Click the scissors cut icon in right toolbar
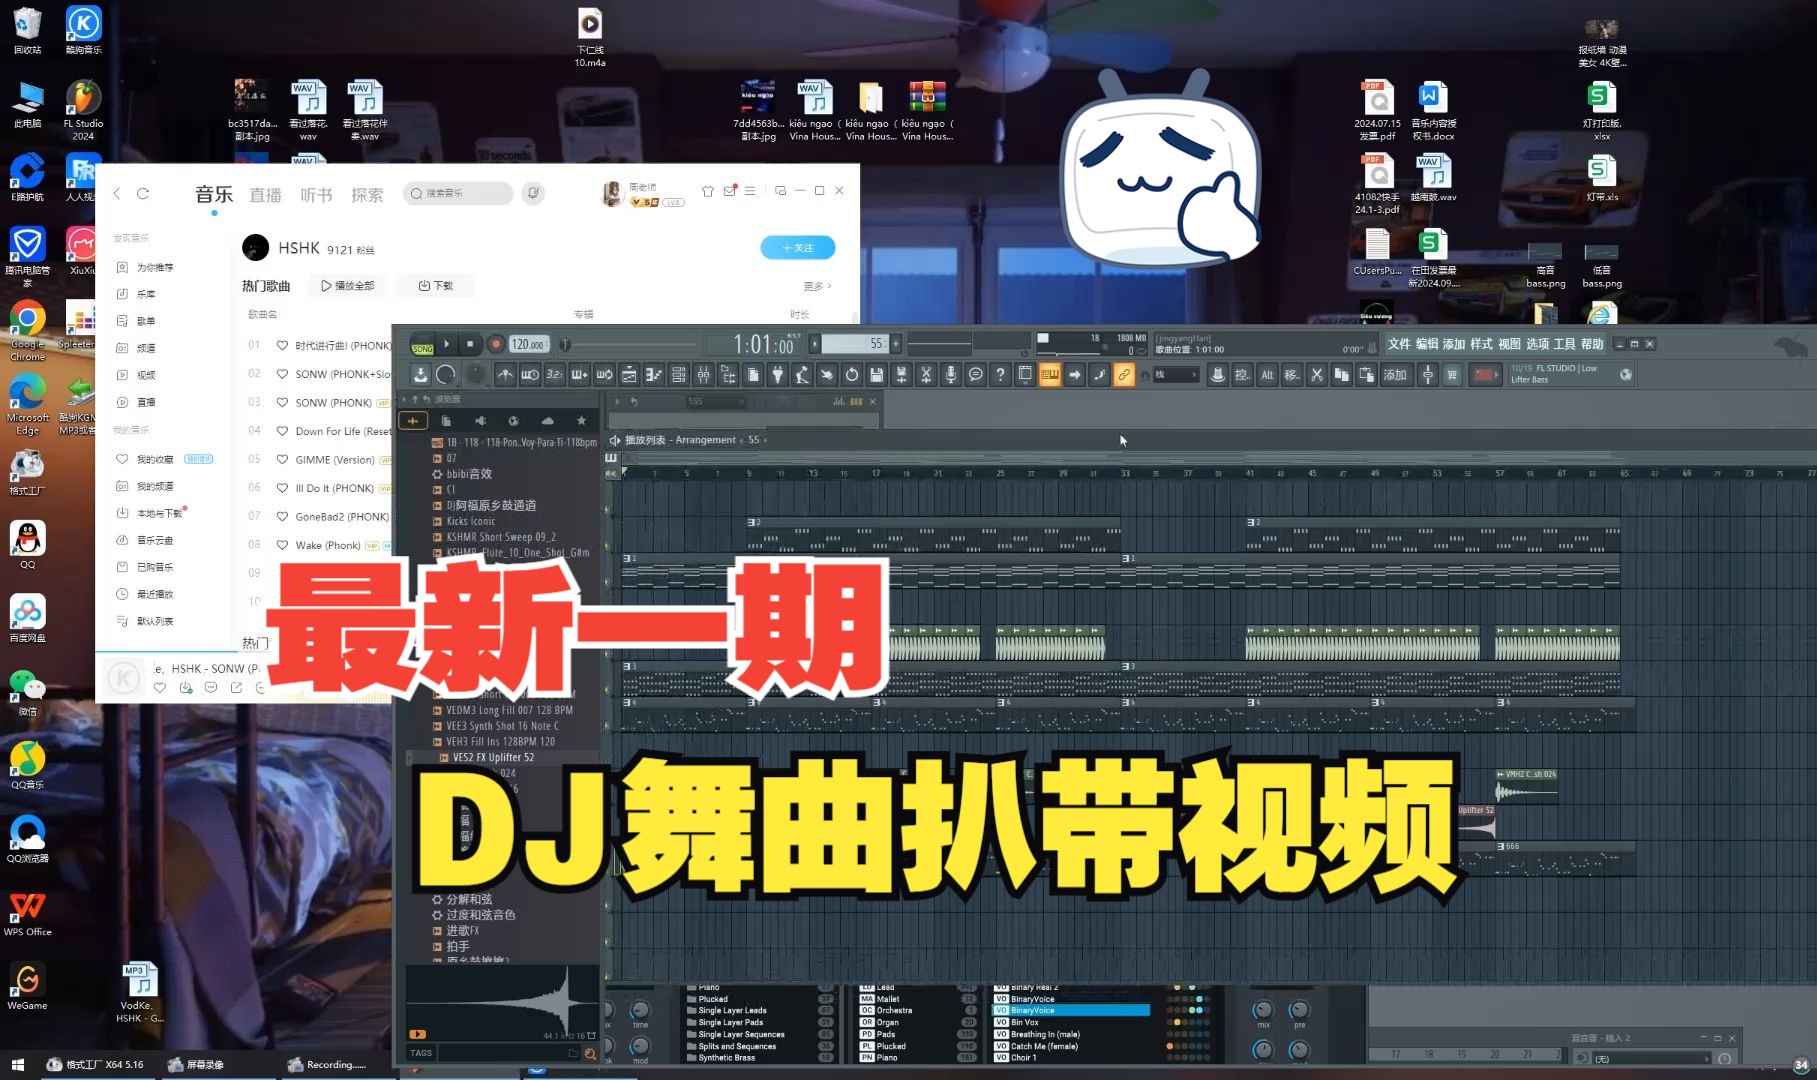The height and width of the screenshot is (1080, 1817). (x=1317, y=374)
